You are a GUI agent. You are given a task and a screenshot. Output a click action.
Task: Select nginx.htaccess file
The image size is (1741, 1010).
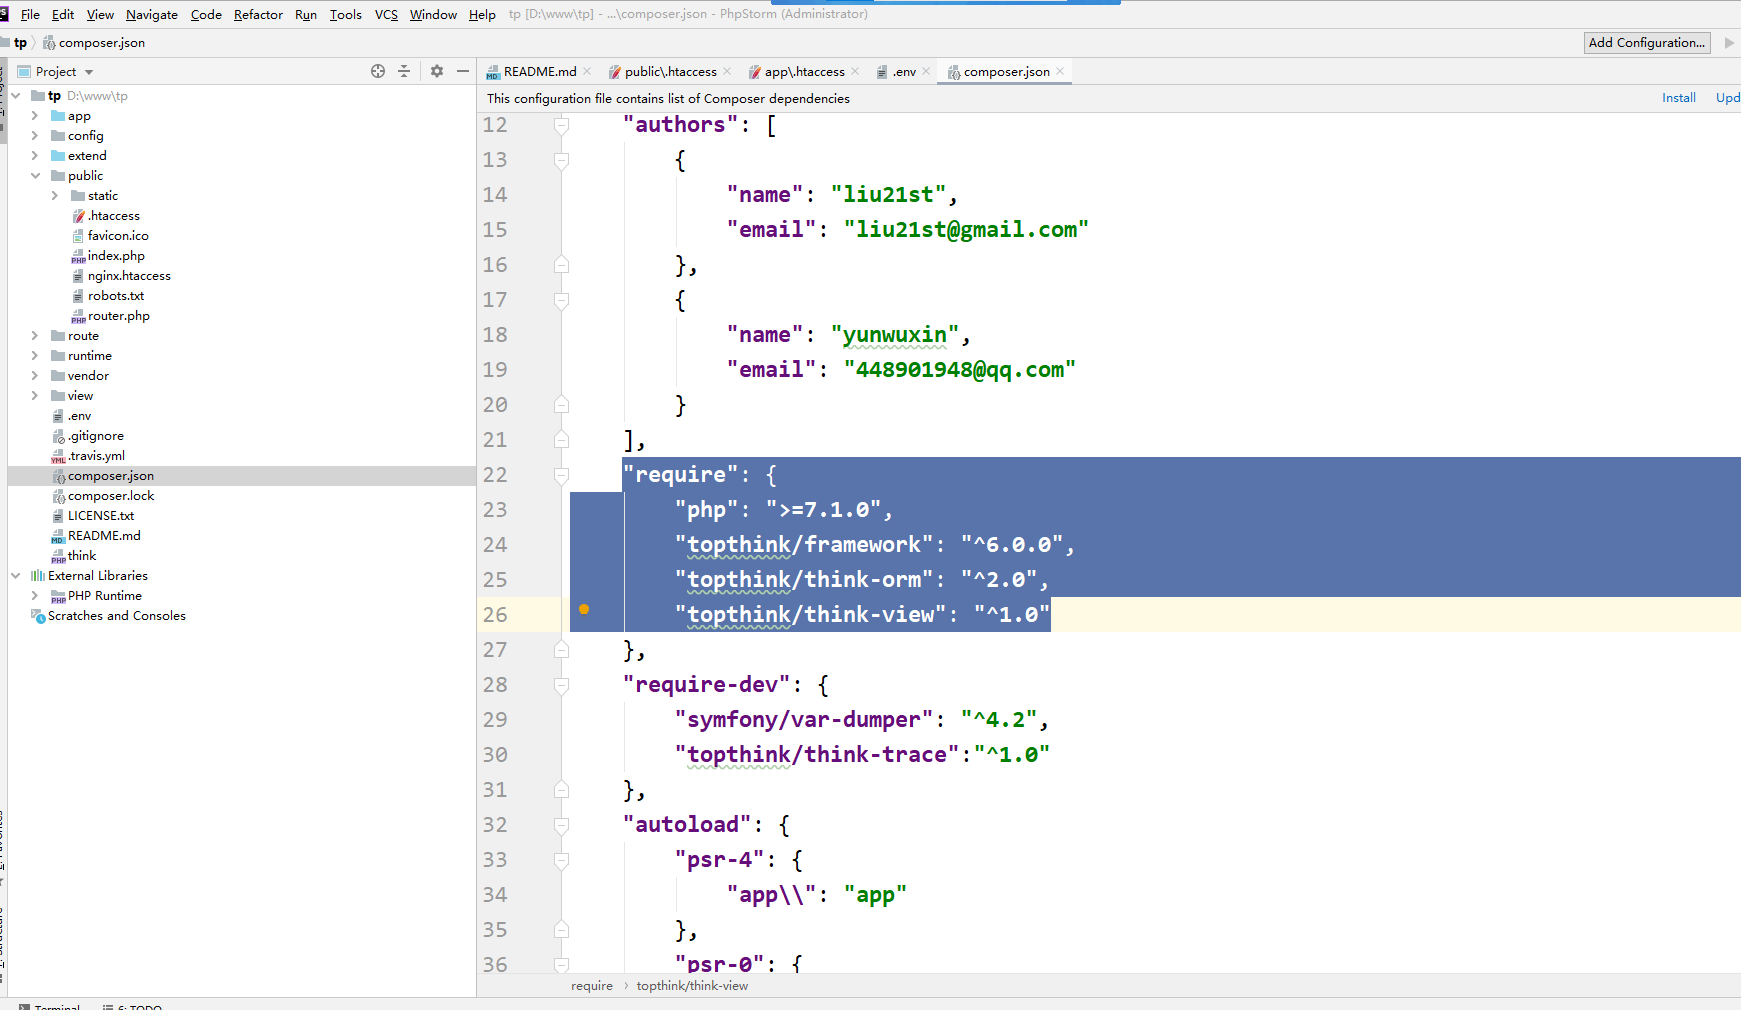129,276
